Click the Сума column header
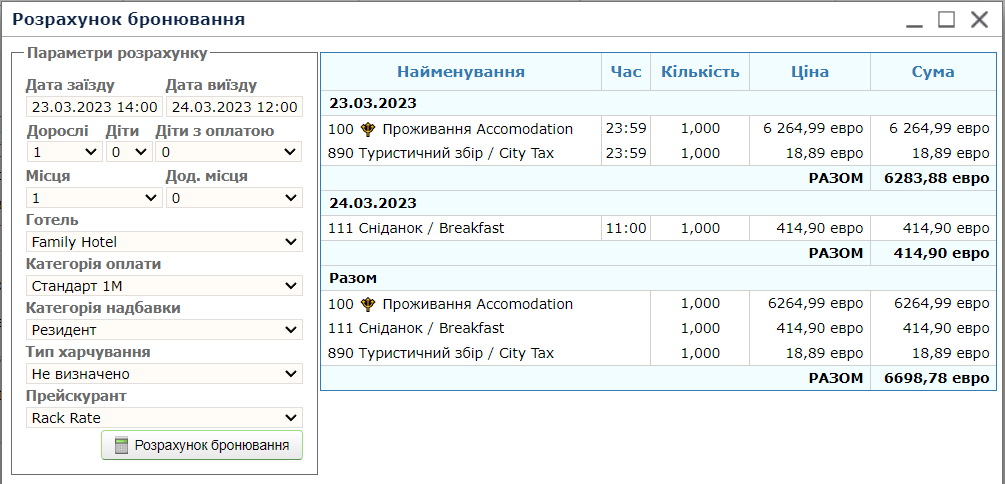This screenshot has height=484, width=1005. (932, 72)
